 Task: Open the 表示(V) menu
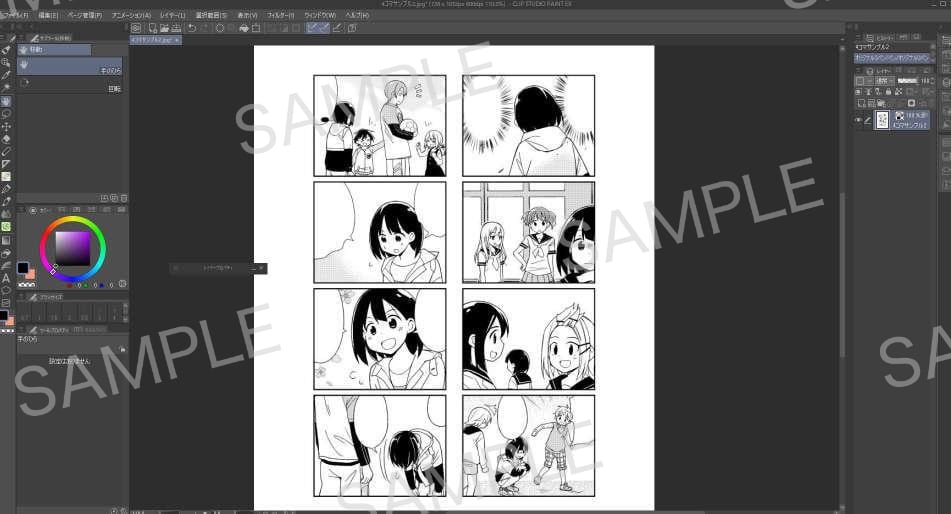(x=247, y=15)
